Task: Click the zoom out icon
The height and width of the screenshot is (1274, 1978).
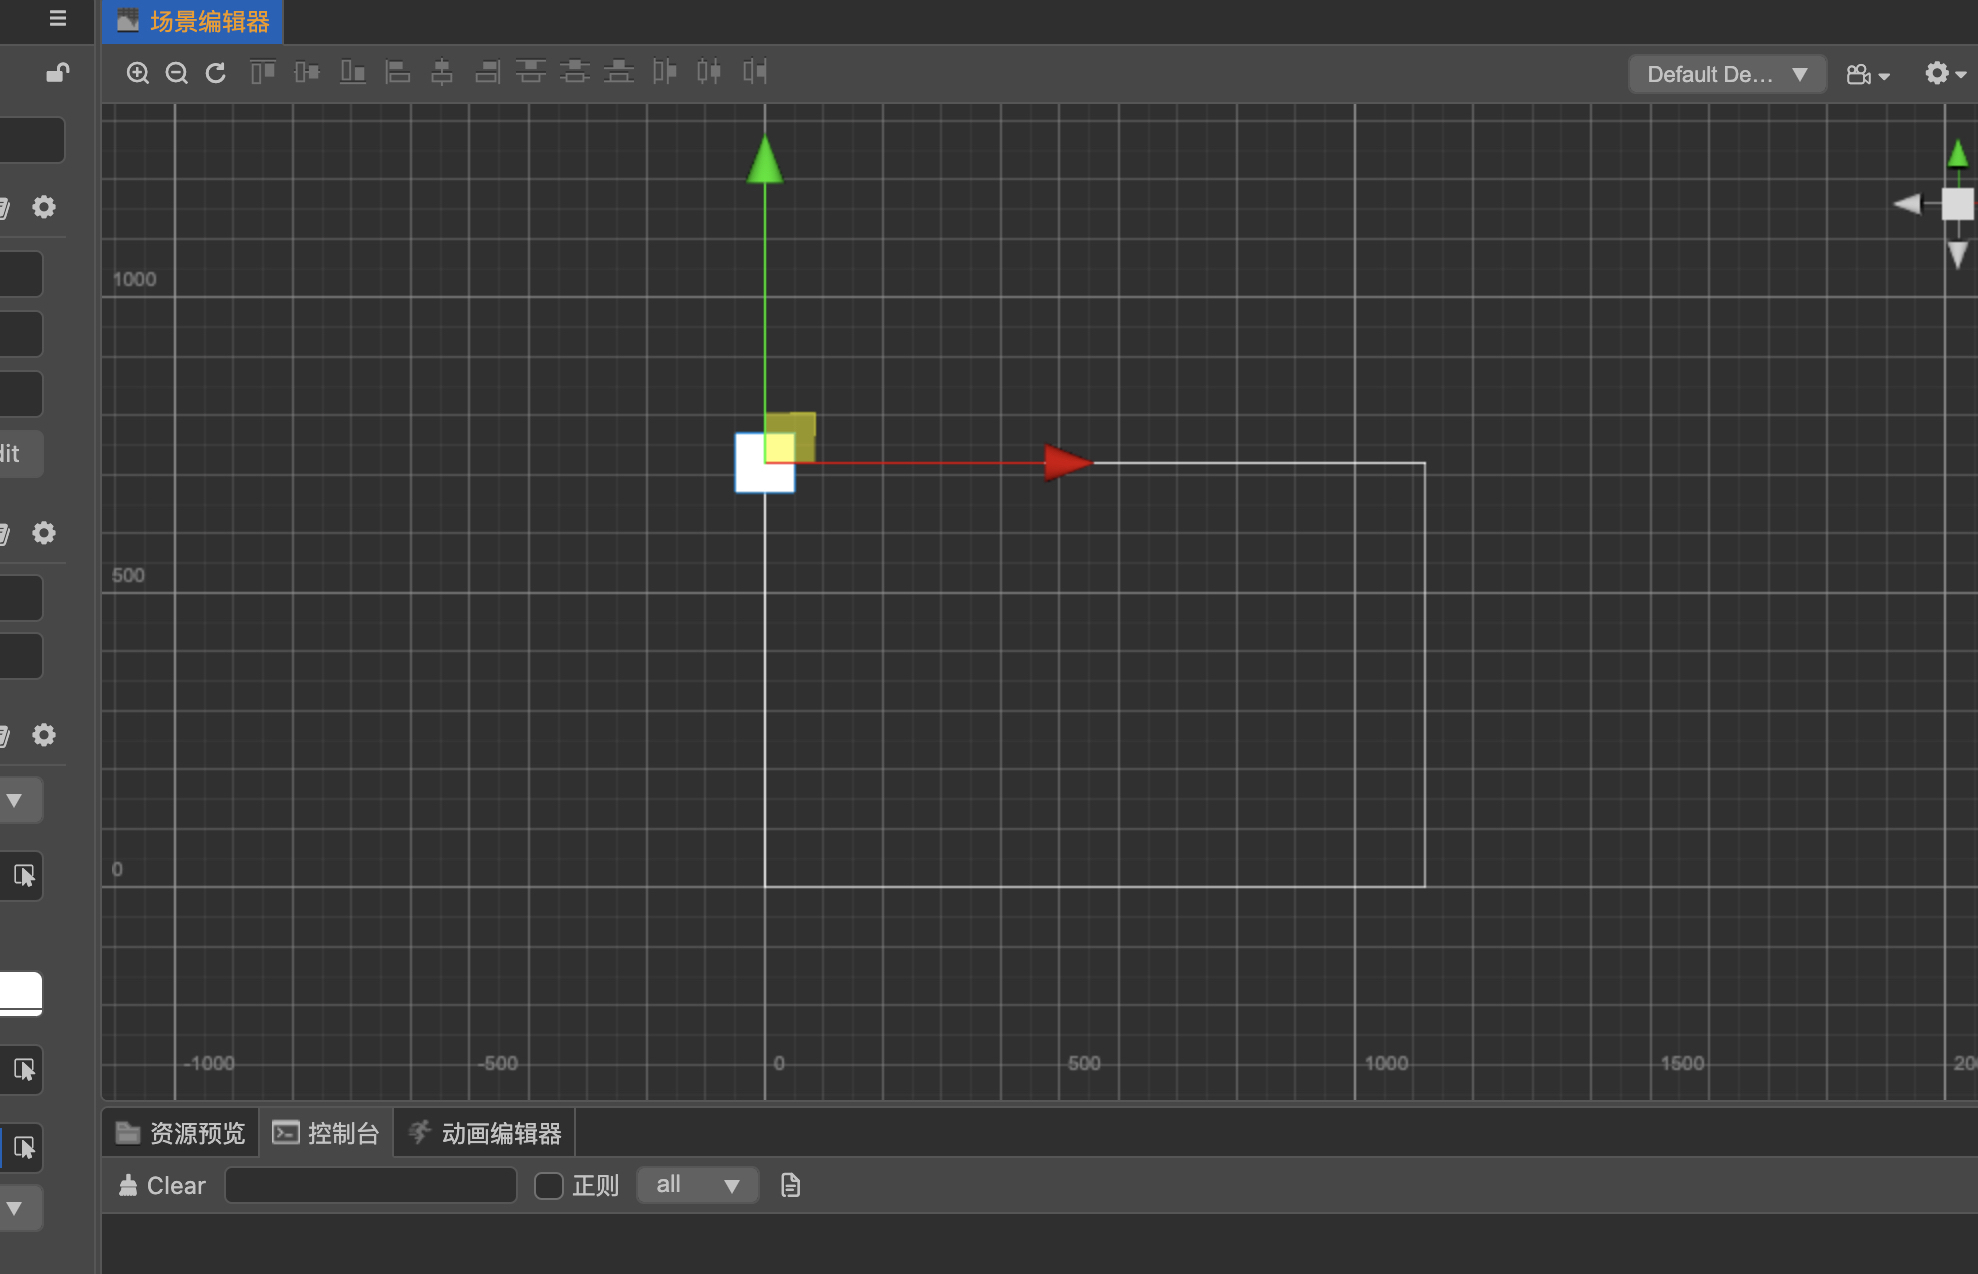Action: (x=177, y=73)
